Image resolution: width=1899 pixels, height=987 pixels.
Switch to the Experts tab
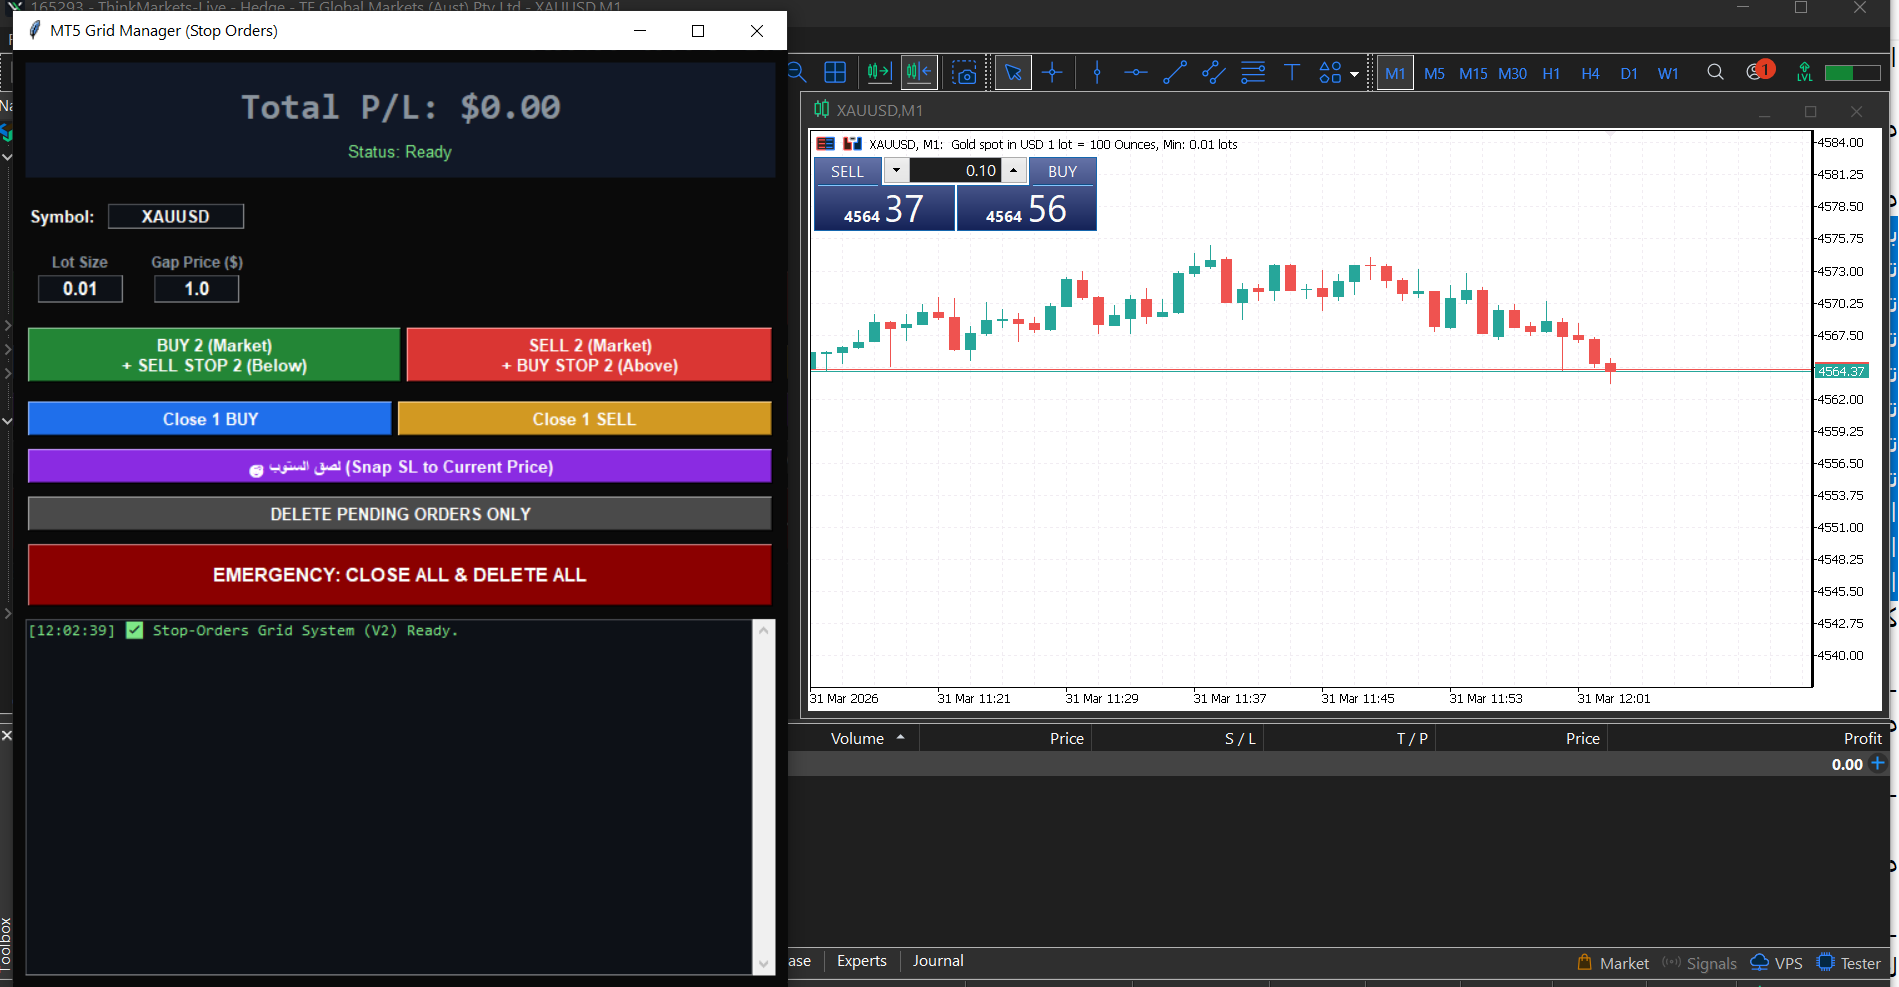point(861,961)
